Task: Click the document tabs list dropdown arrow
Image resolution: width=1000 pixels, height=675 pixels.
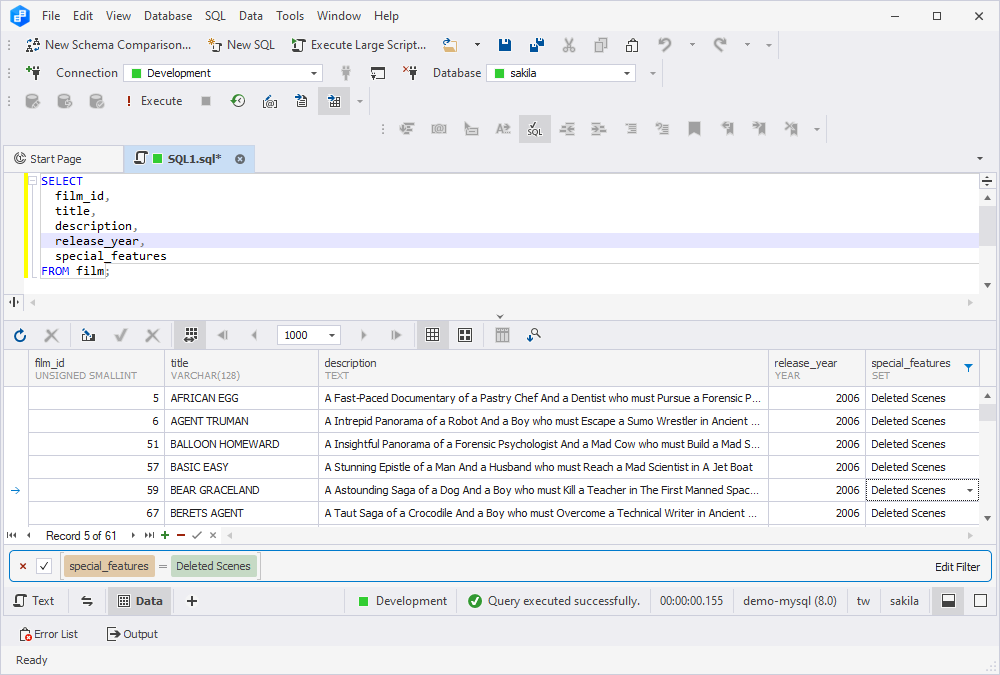Action: [x=980, y=159]
